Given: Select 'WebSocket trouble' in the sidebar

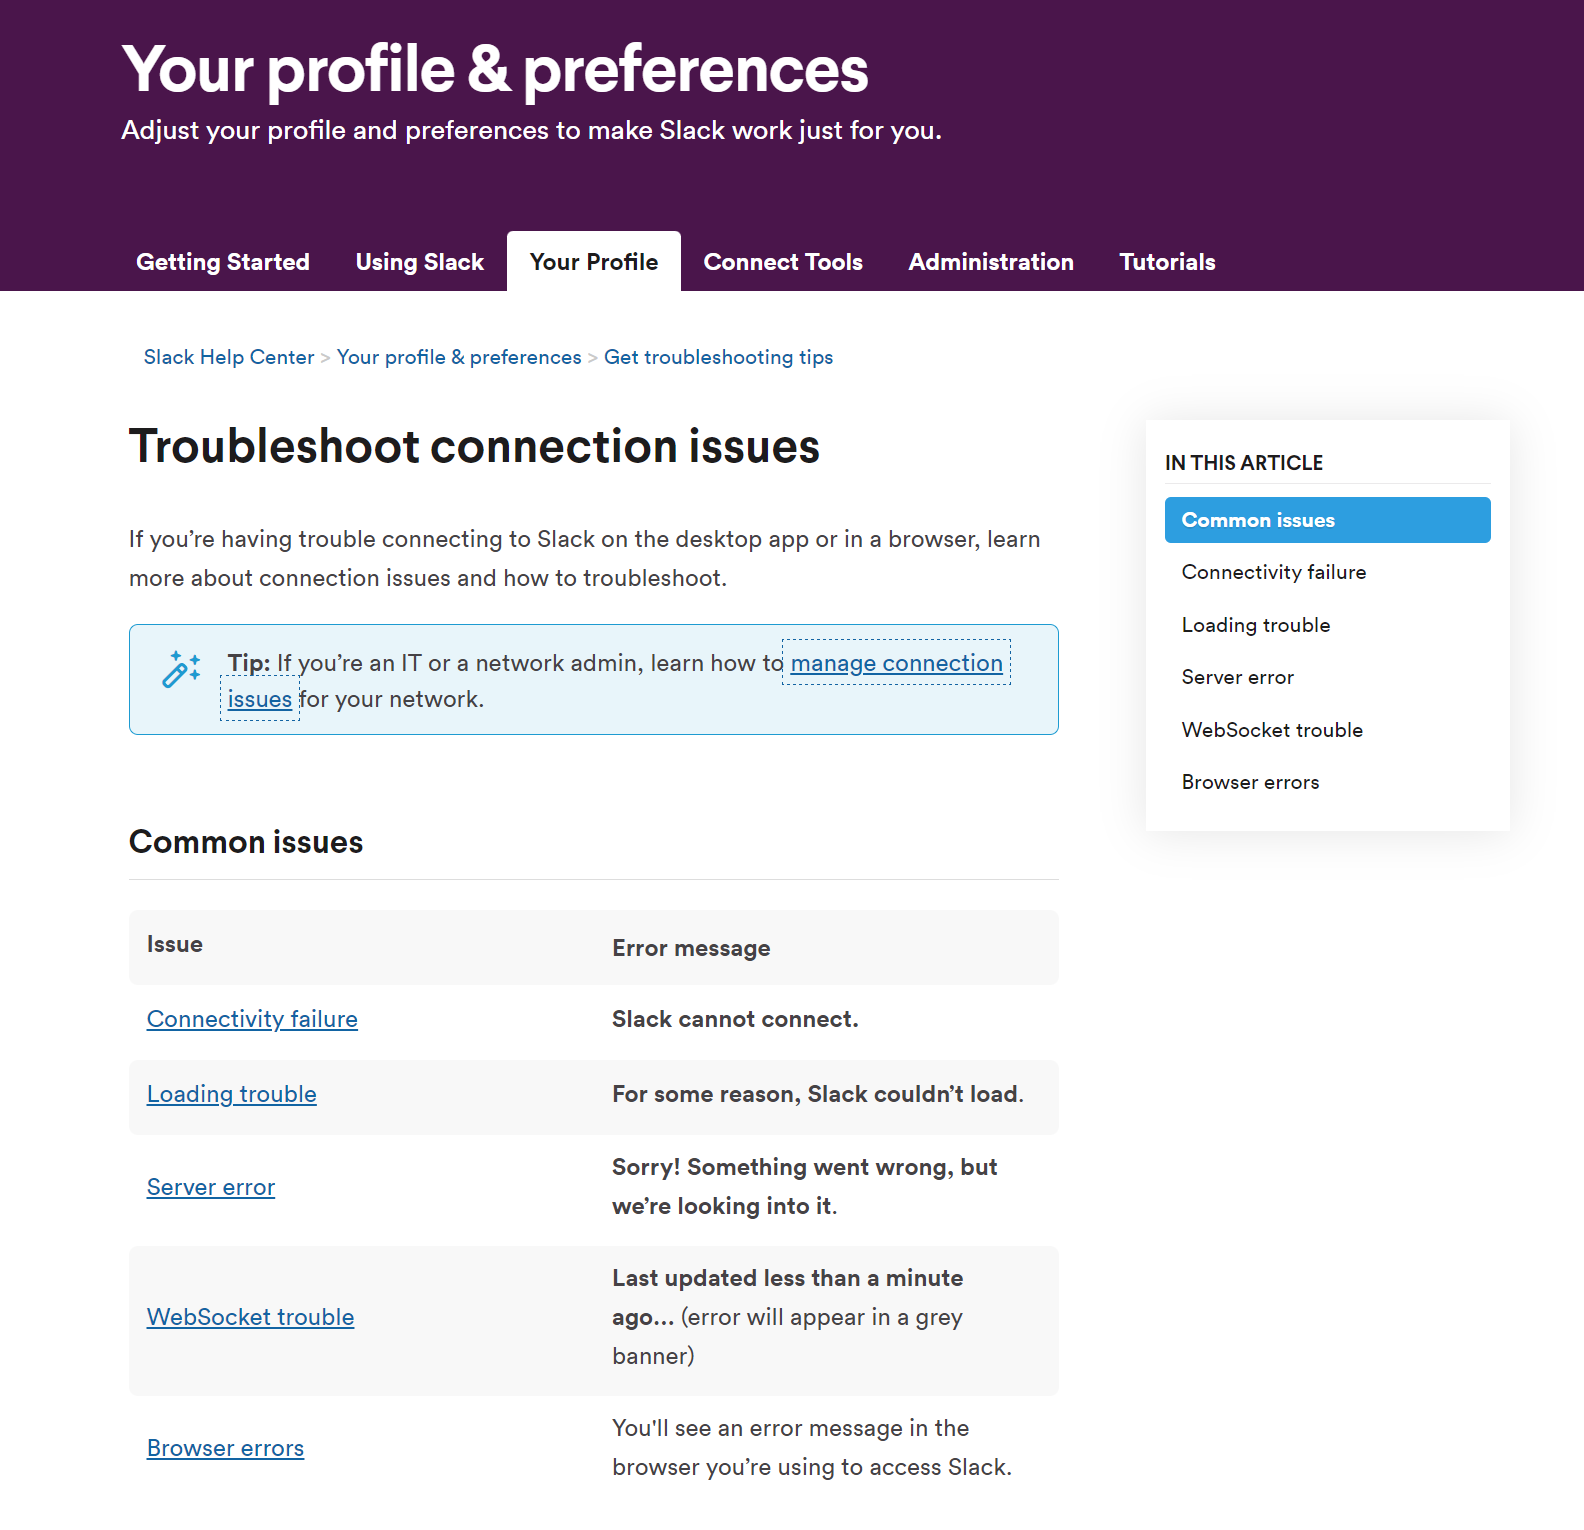Looking at the screenshot, I should click(x=1271, y=729).
